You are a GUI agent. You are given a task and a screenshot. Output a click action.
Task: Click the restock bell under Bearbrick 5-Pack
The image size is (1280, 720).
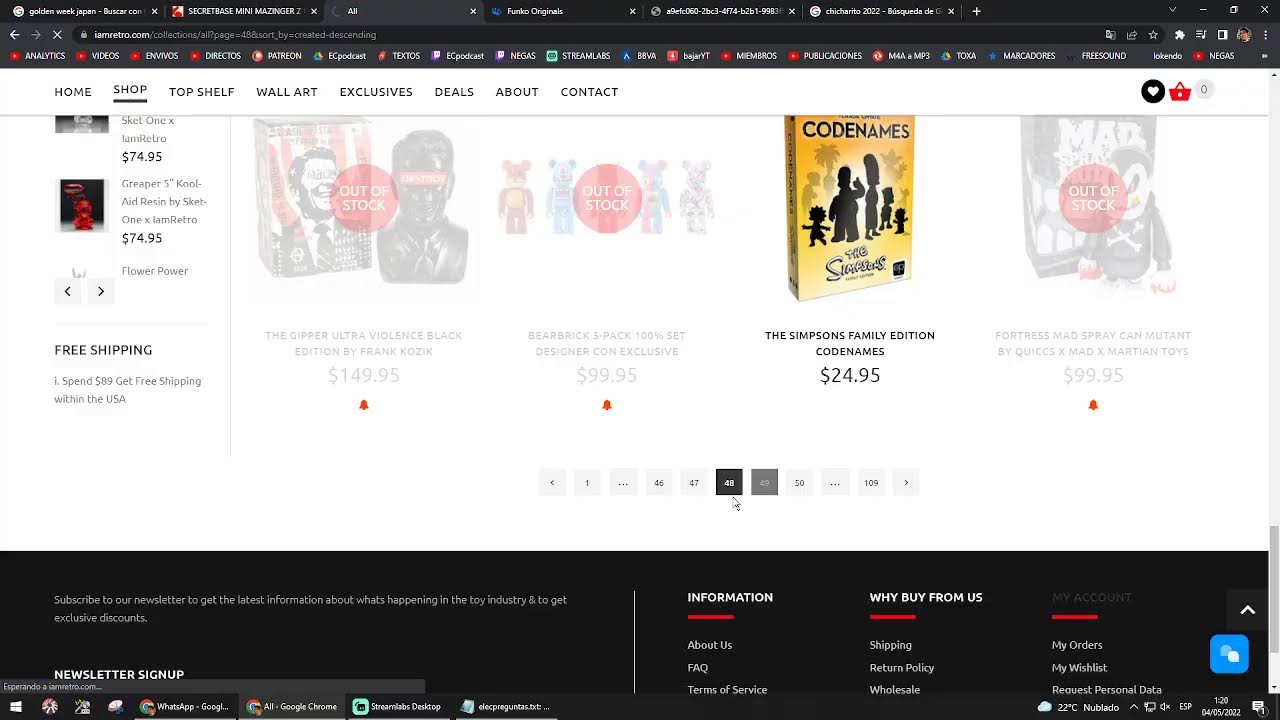click(607, 405)
